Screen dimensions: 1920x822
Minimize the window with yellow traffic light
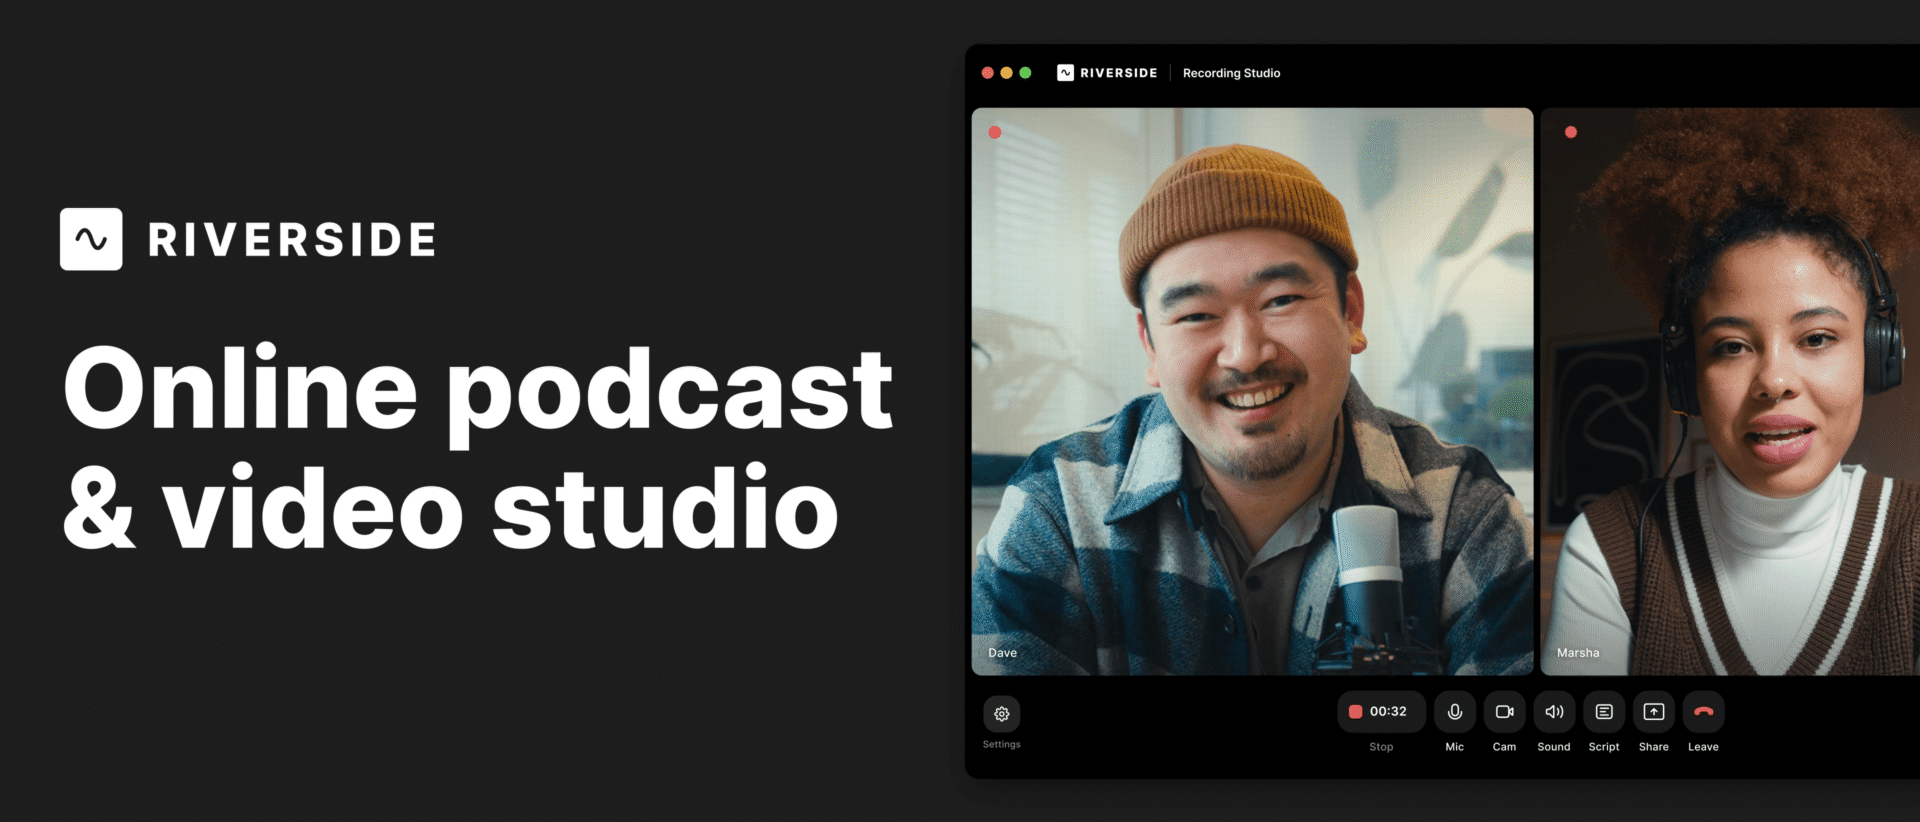click(1007, 73)
